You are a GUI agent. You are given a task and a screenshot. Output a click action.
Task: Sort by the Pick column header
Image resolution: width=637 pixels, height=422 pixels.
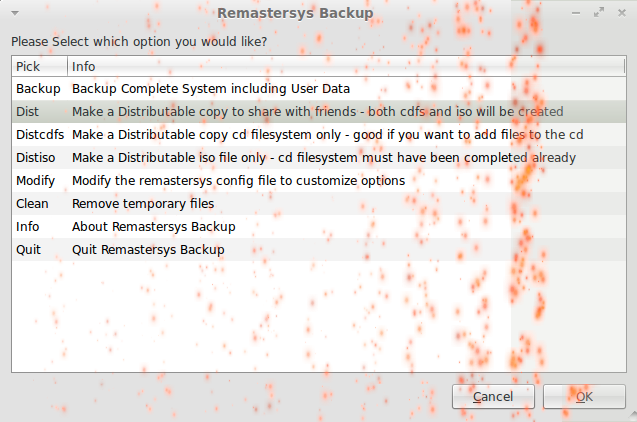[39, 66]
